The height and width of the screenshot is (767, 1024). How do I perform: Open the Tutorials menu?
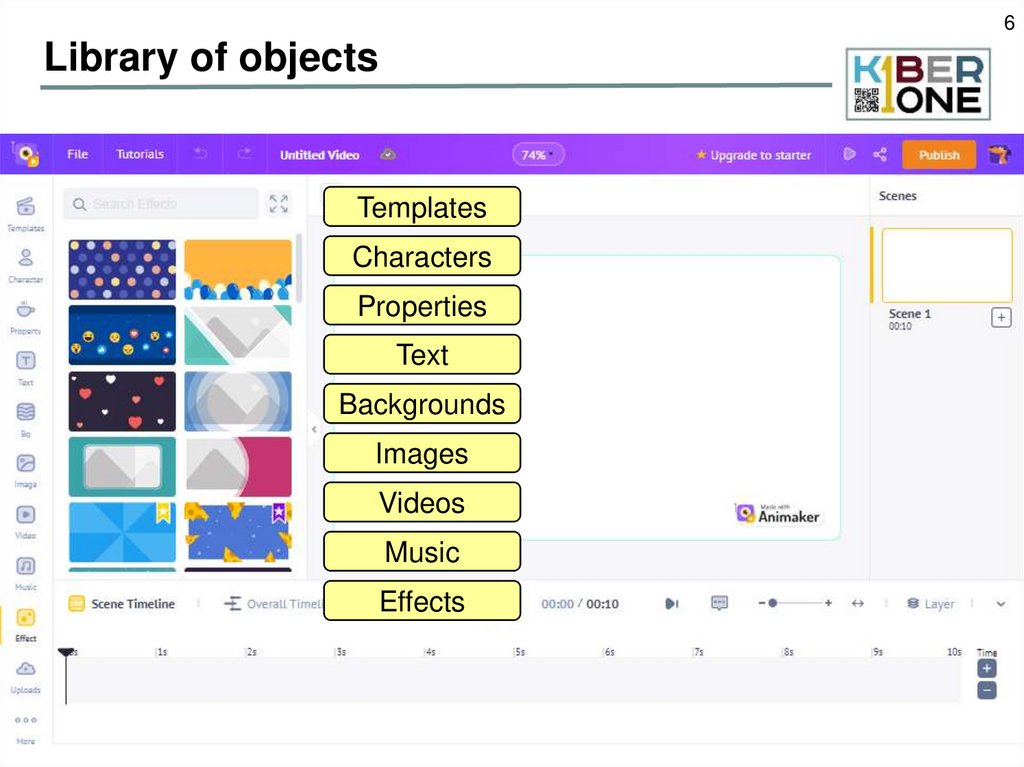pyautogui.click(x=140, y=154)
